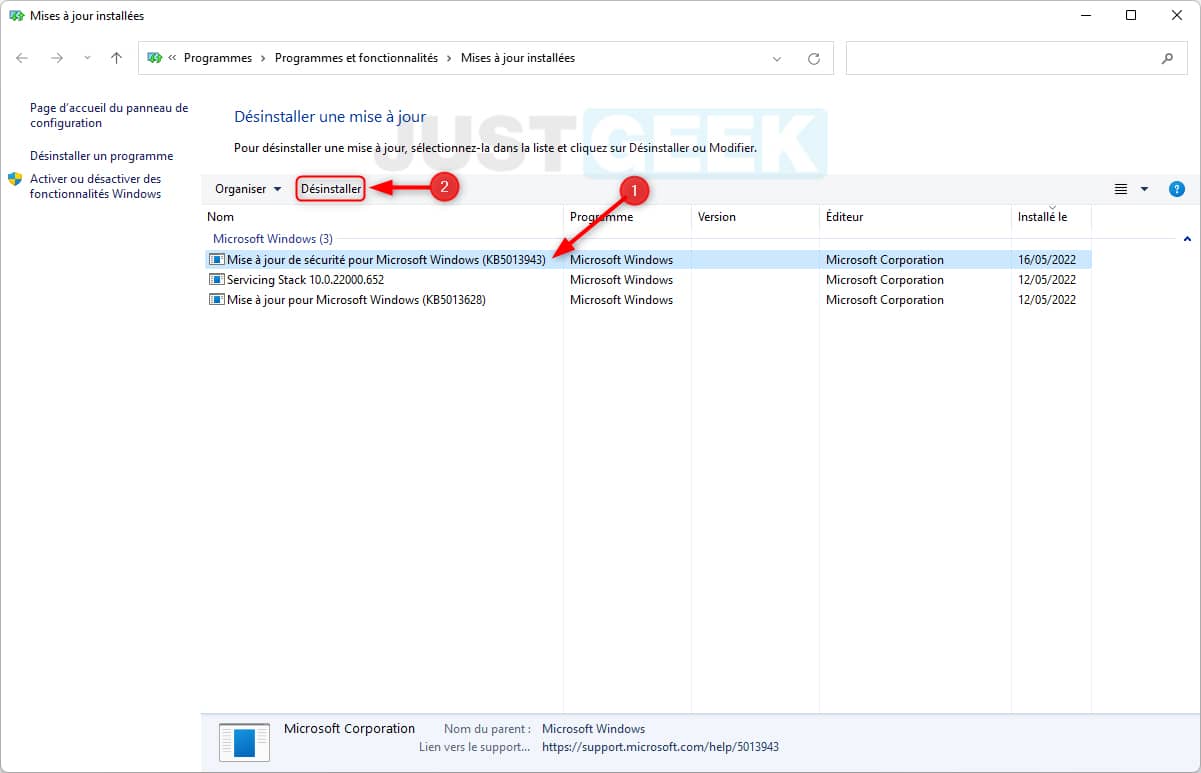Refresh the installed updates list
Image resolution: width=1201 pixels, height=773 pixels.
click(x=814, y=59)
